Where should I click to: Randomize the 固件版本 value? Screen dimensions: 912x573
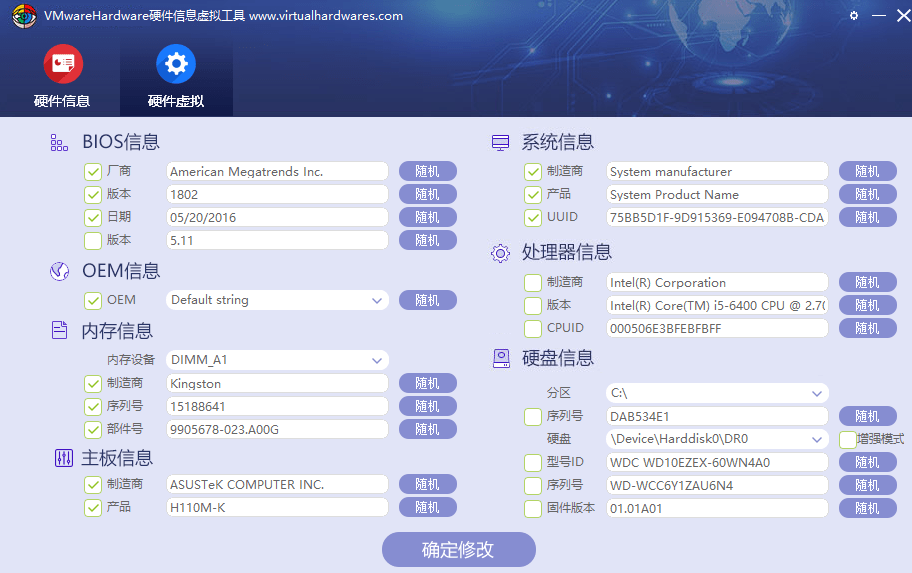867,508
